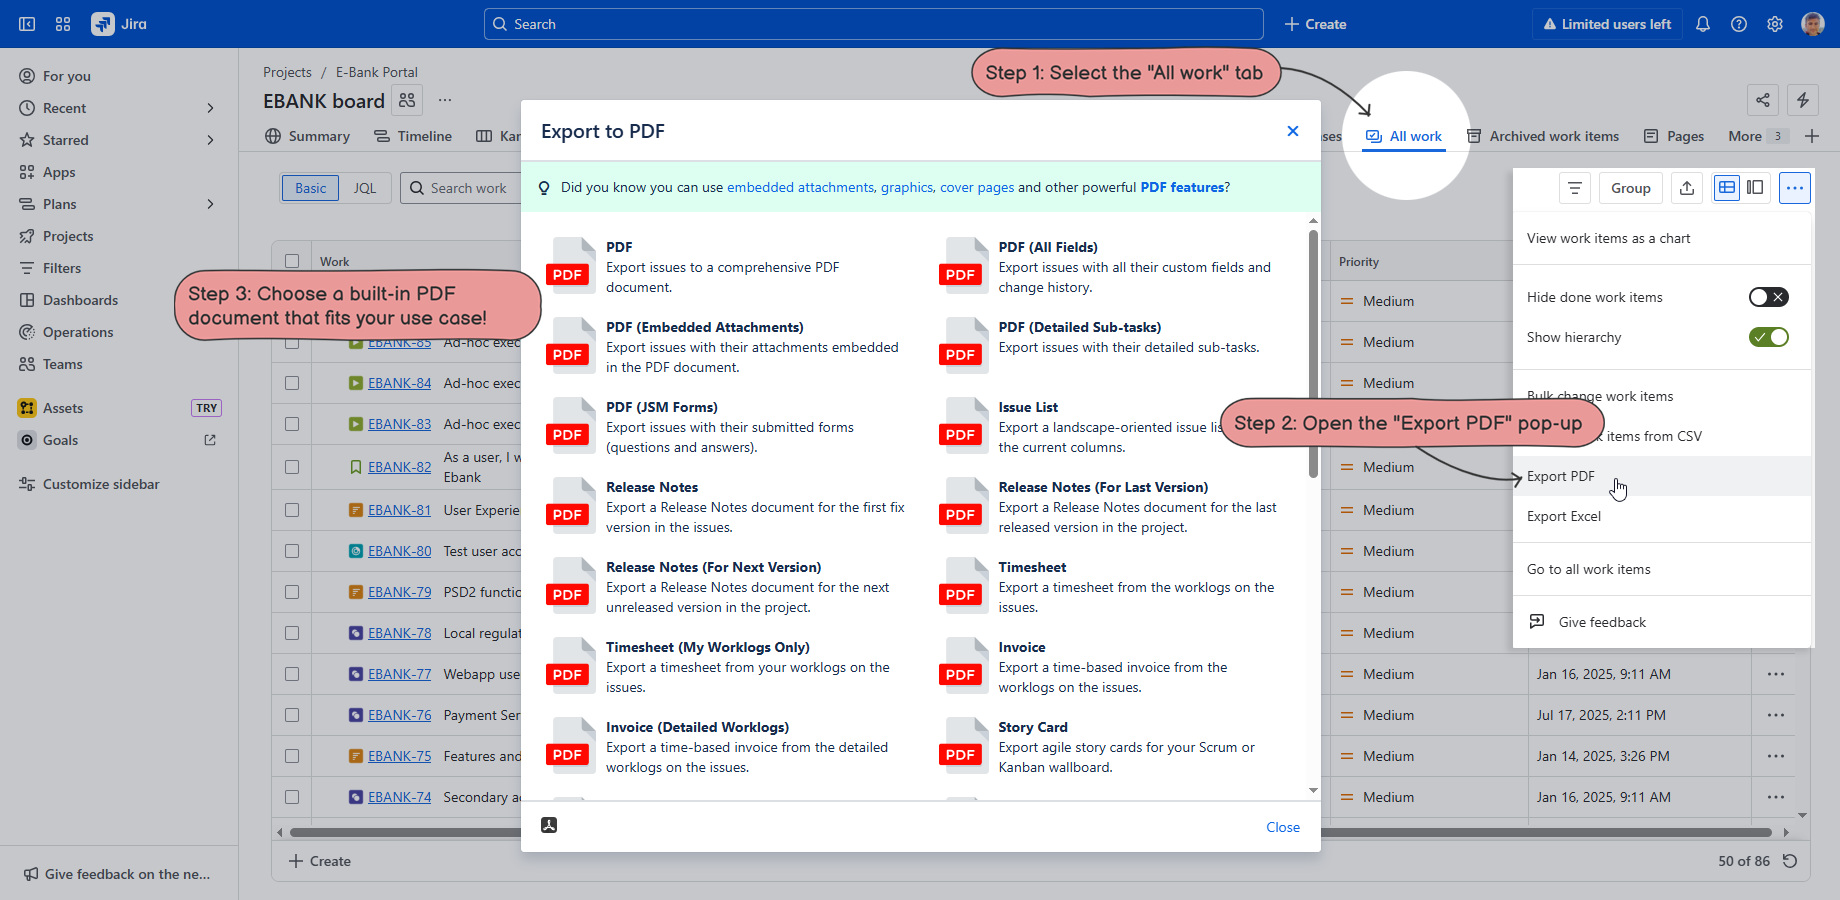The height and width of the screenshot is (900, 1840).
Task: Click the Jira logo
Action: 119,24
